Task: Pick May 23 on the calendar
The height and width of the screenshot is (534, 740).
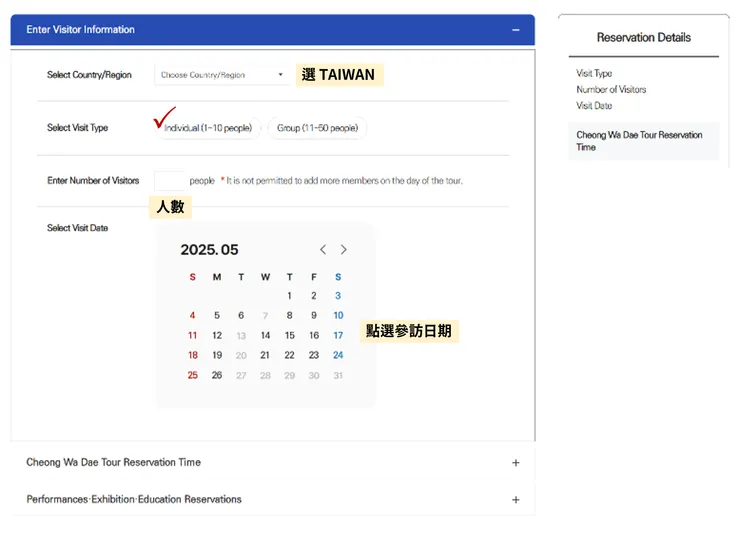Action: coord(314,355)
